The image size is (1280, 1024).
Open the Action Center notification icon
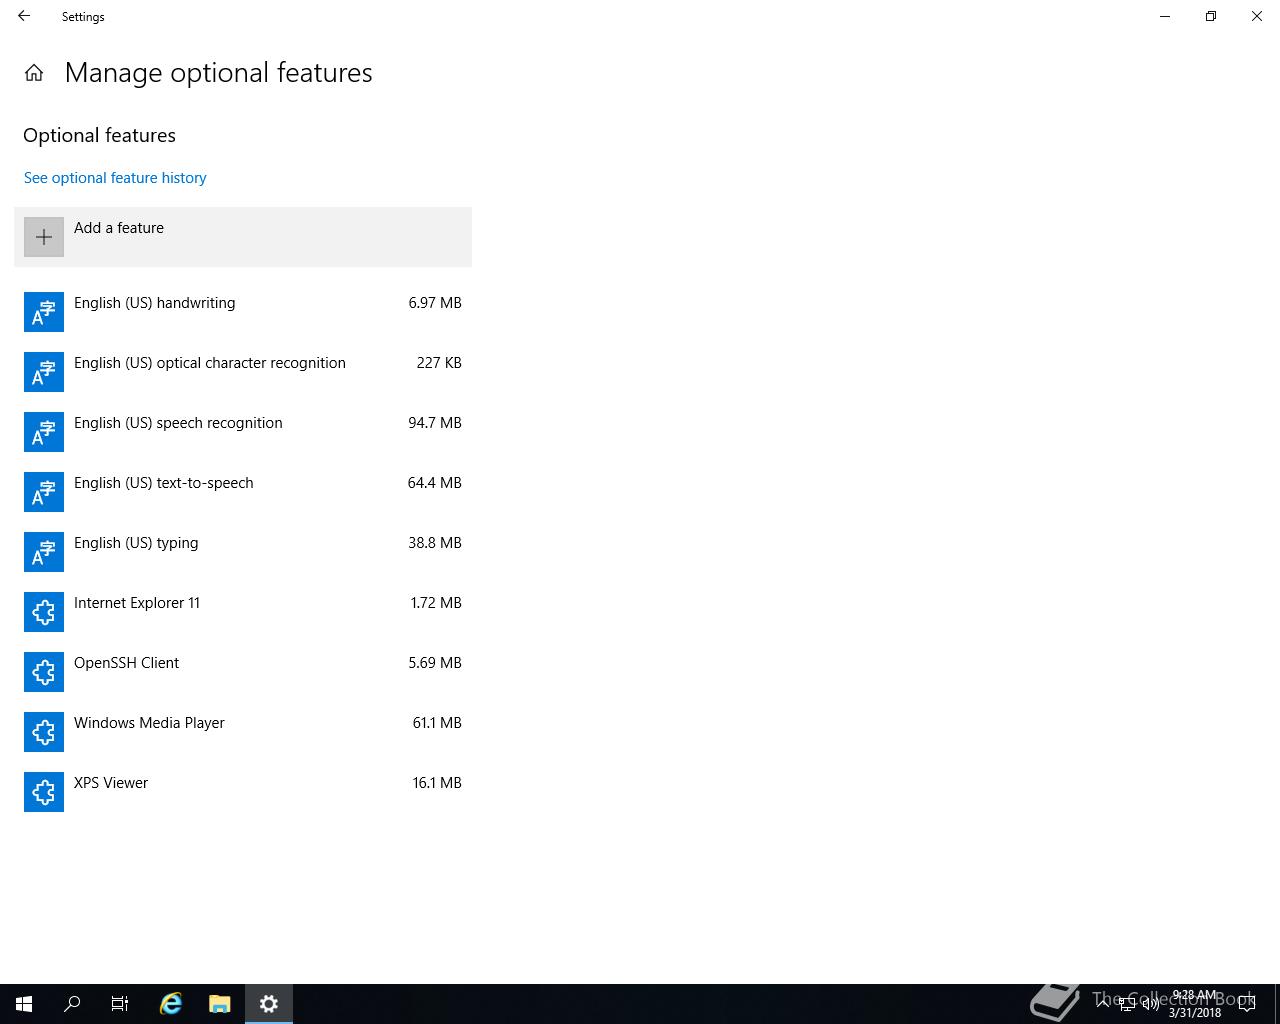coord(1246,1004)
